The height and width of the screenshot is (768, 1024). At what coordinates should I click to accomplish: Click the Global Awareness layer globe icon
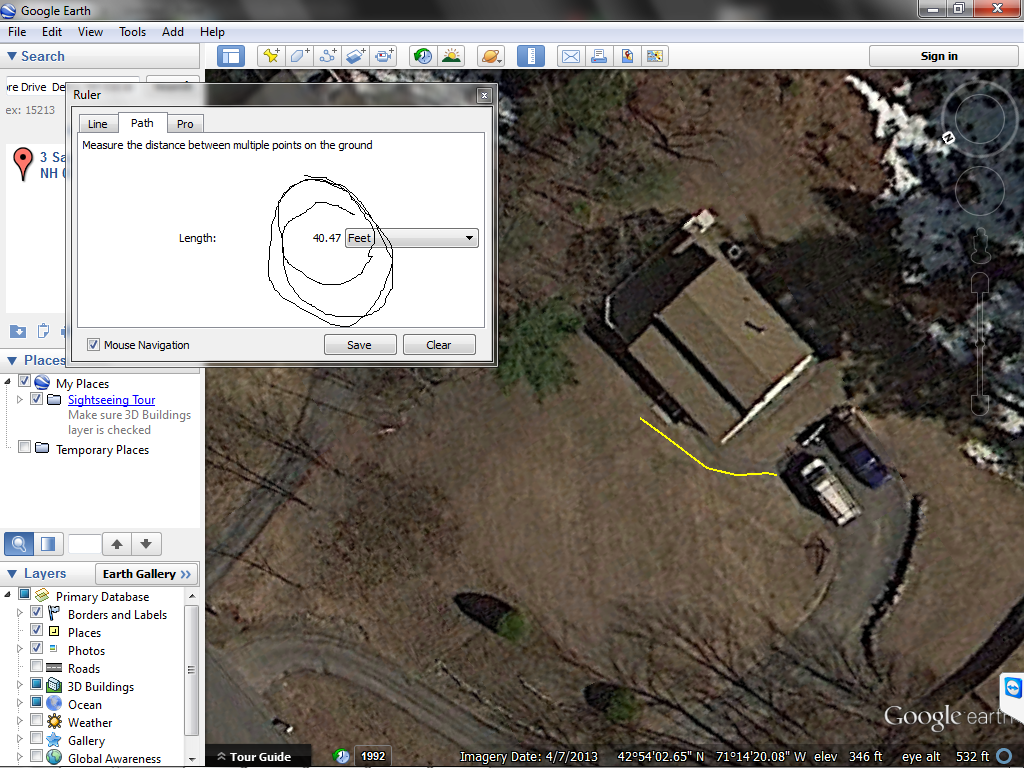coord(54,758)
